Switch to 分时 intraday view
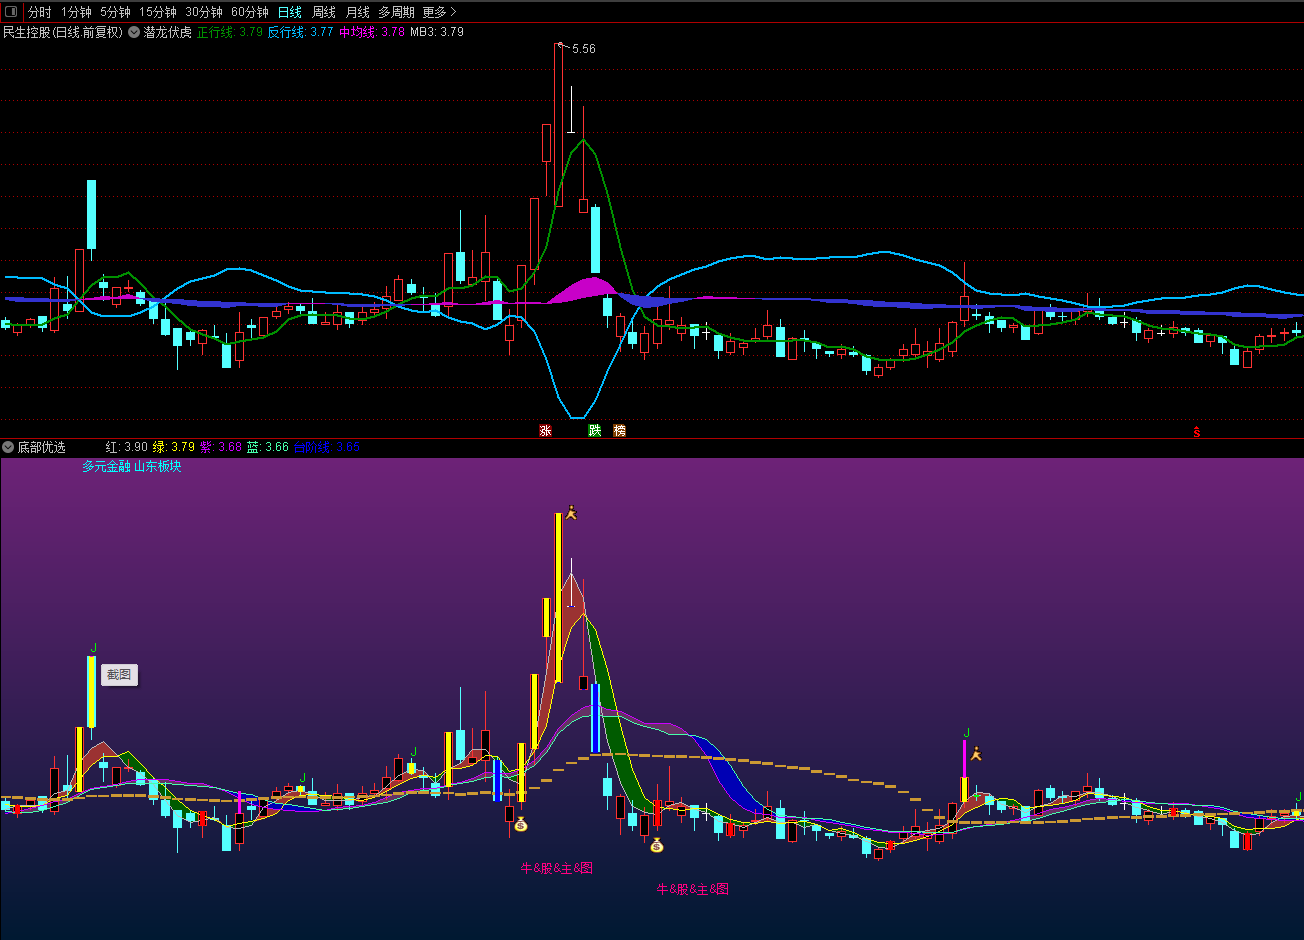This screenshot has height=940, width=1304. (40, 12)
